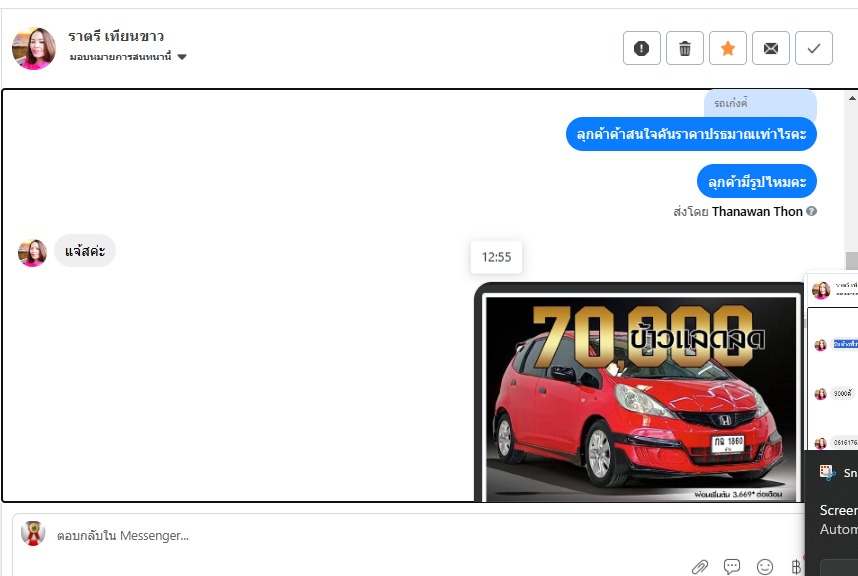Mark conversation done with checkmark button
Image resolution: width=858 pixels, height=576 pixels.
click(x=814, y=48)
